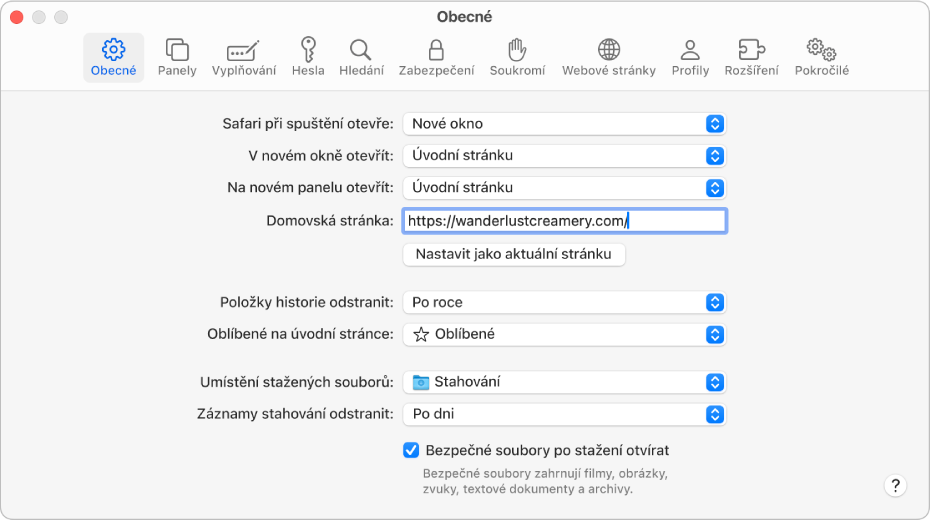Expand the Safari při spuštění otevře dropdown
This screenshot has height=521, width=931.
[564, 124]
